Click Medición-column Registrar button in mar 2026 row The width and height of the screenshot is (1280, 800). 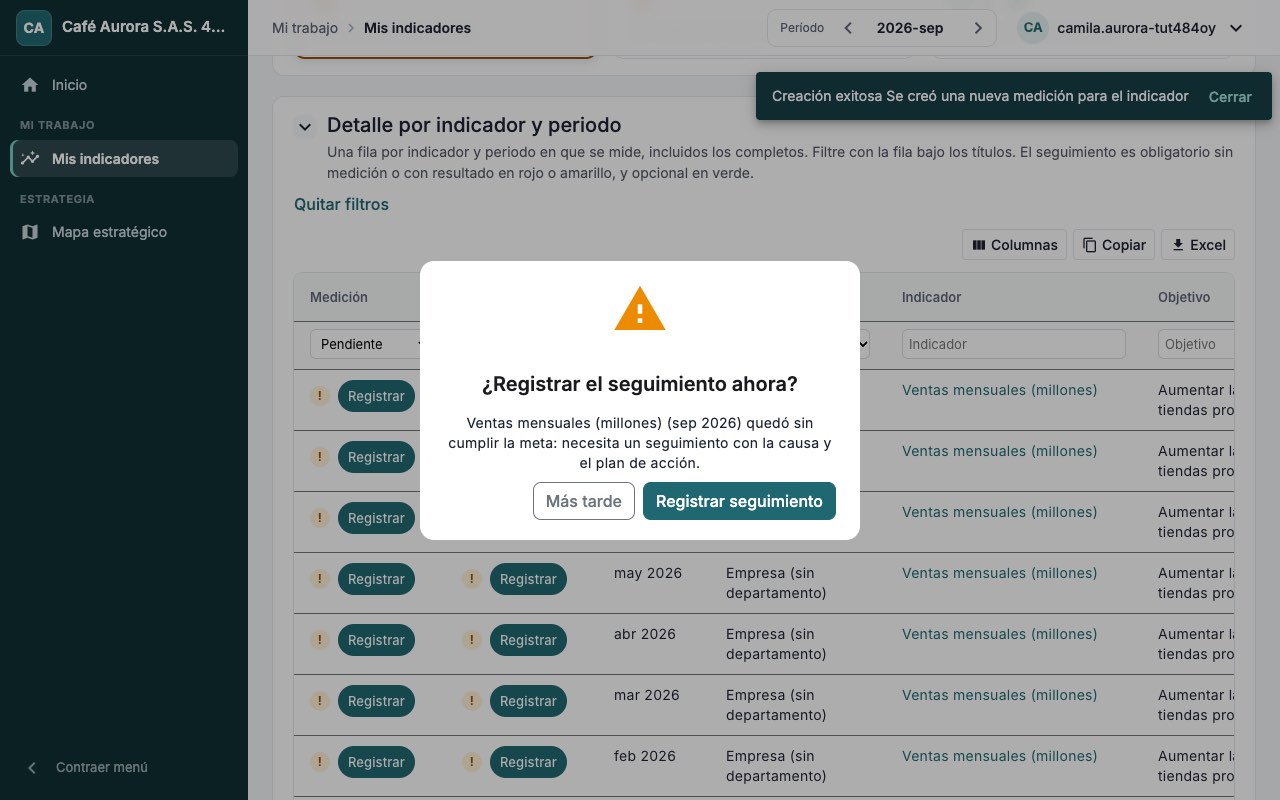click(x=376, y=701)
